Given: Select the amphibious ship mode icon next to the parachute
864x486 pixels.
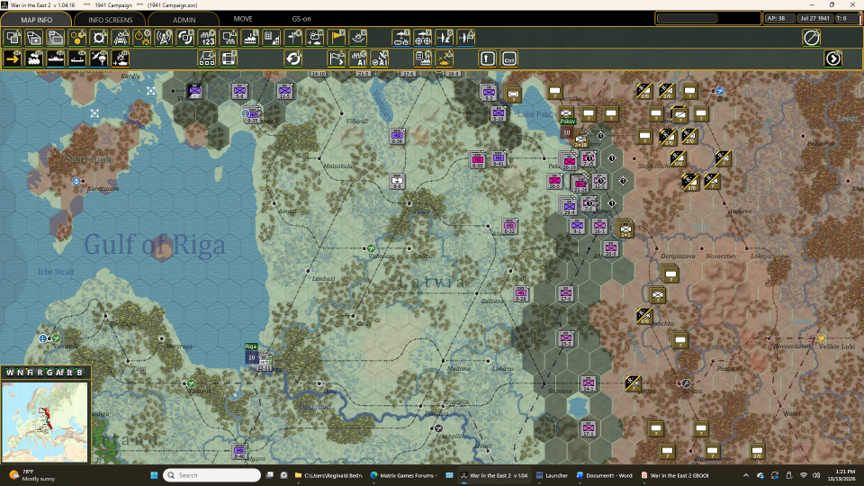Looking at the screenshot, I should [77, 58].
